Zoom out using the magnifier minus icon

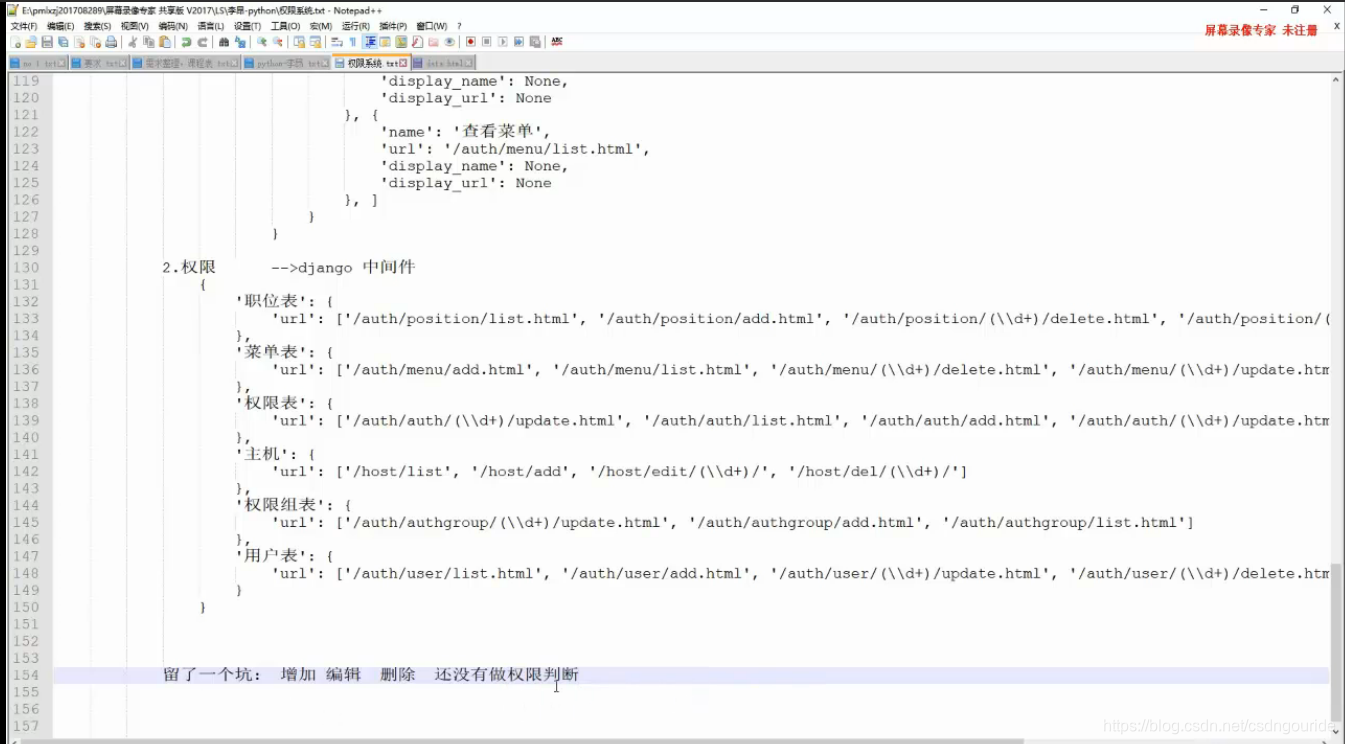[x=277, y=42]
